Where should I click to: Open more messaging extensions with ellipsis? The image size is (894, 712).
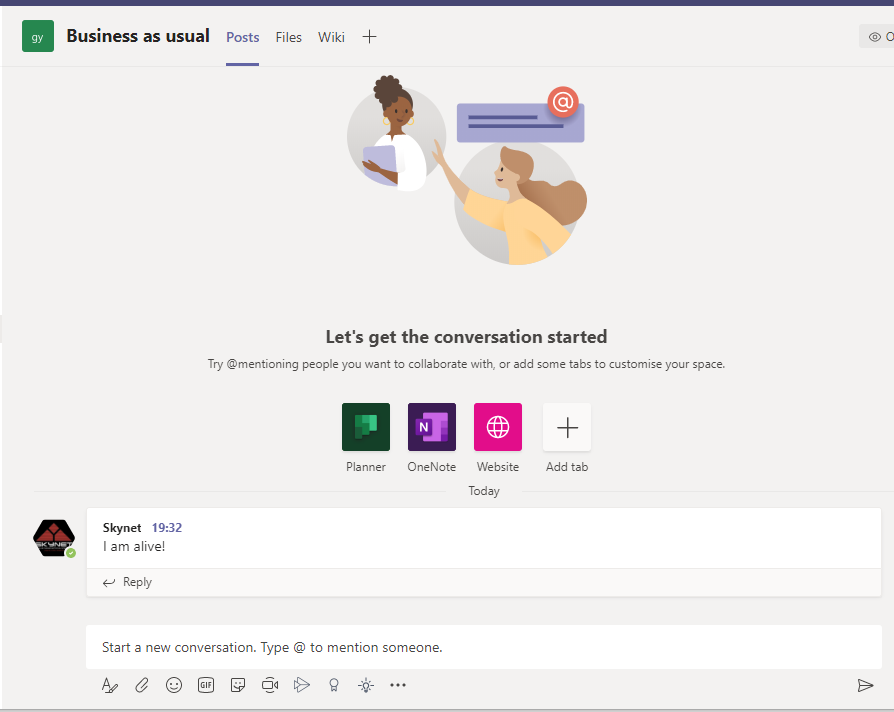(398, 685)
